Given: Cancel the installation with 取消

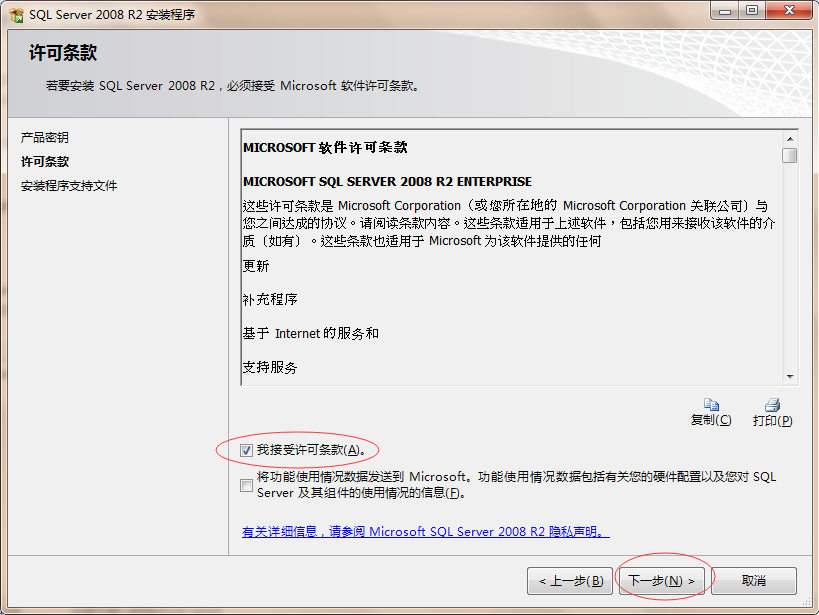Looking at the screenshot, I should 754,581.
